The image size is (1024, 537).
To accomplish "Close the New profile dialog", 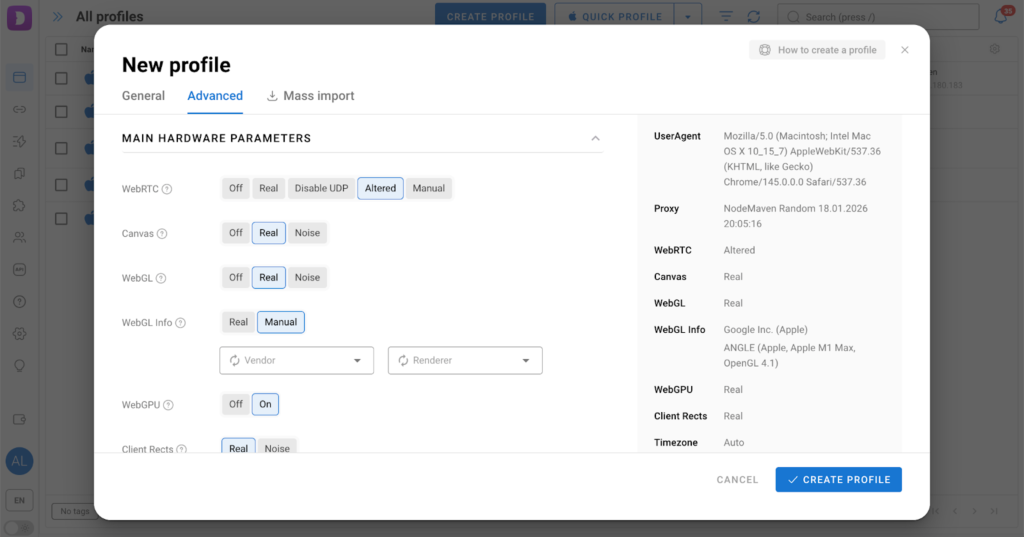I will tap(905, 50).
